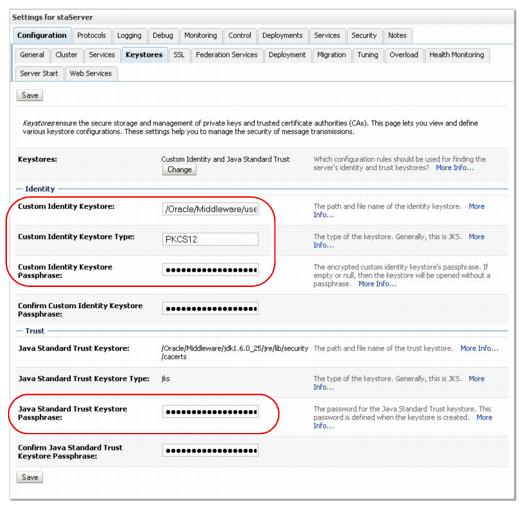Click the 'Custom Identity and Java Standard Trust' value

click(x=225, y=159)
